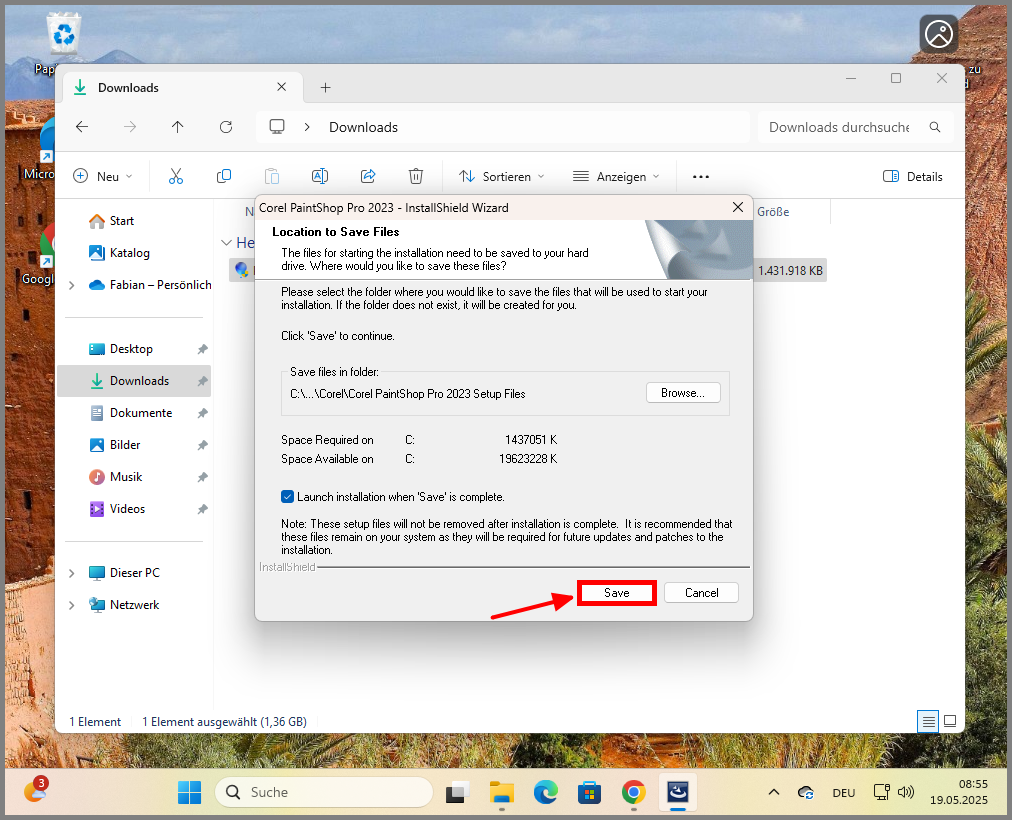1012x820 pixels.
Task: Navigate up one folder level
Action: (177, 126)
